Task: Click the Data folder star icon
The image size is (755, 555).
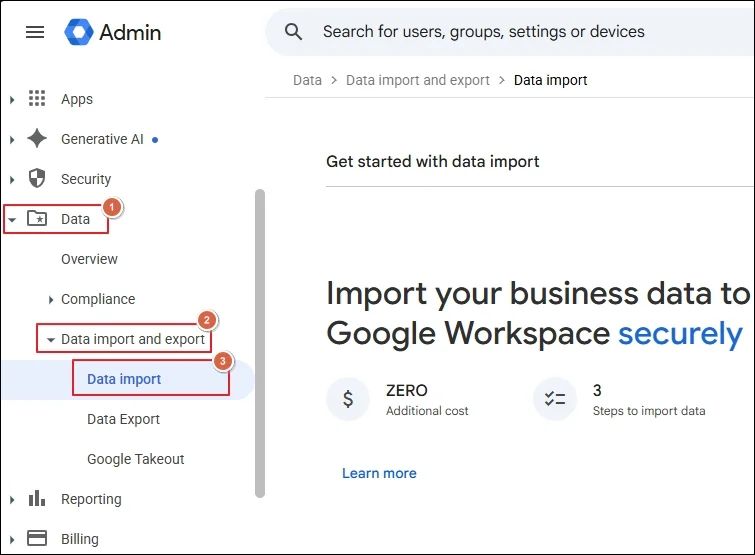Action: [x=37, y=219]
